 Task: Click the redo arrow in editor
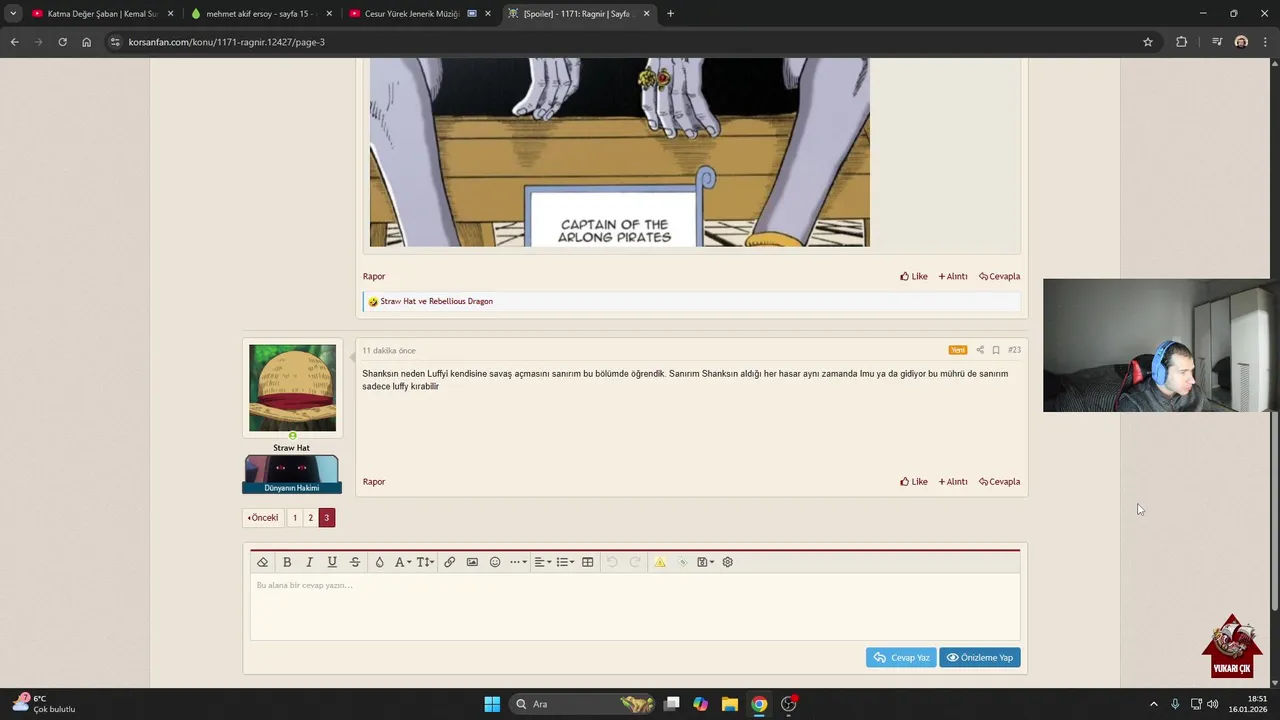tap(634, 562)
